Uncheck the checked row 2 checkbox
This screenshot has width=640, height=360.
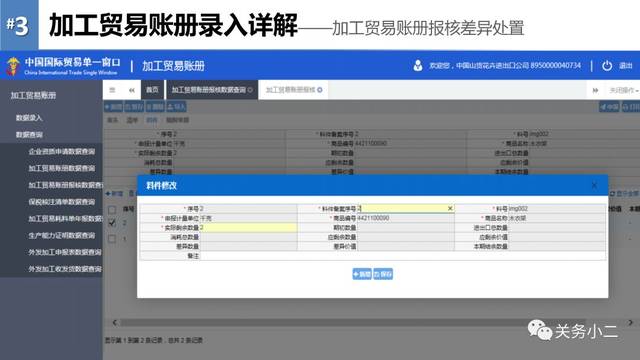[112, 223]
